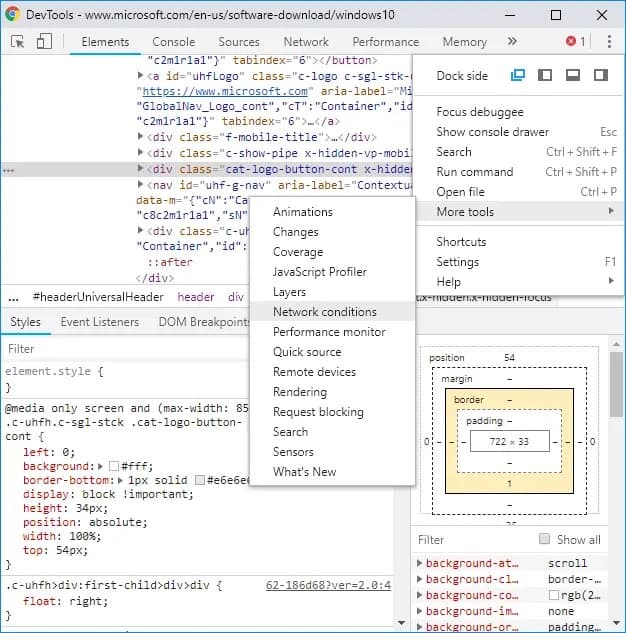Screen dimensions: 626x633
Task: Open Sensors from More tools submenu
Action: click(332, 451)
